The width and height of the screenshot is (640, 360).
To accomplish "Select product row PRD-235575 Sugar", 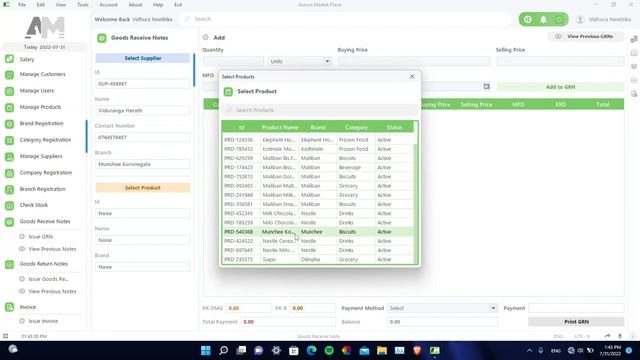I will [318, 260].
